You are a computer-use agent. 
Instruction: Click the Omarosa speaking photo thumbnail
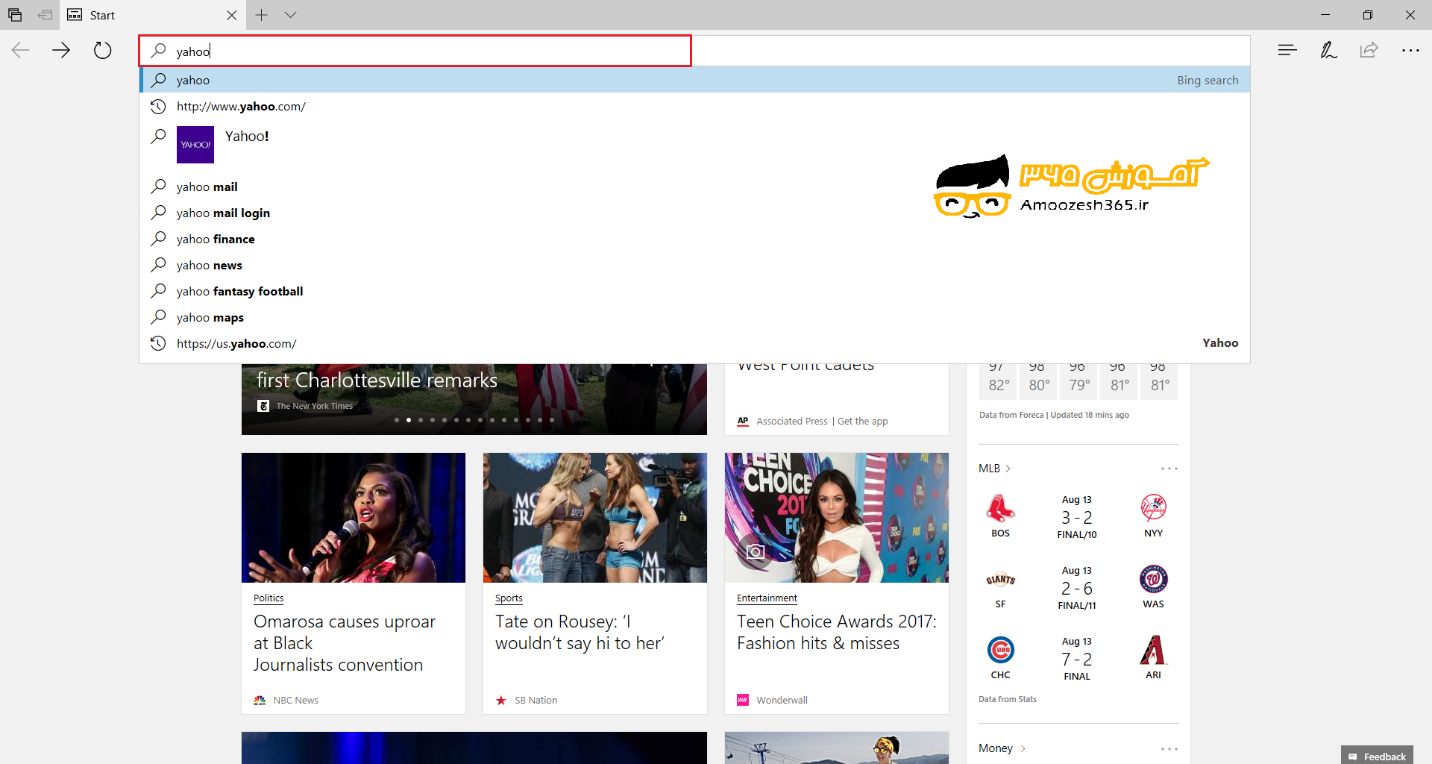(354, 518)
